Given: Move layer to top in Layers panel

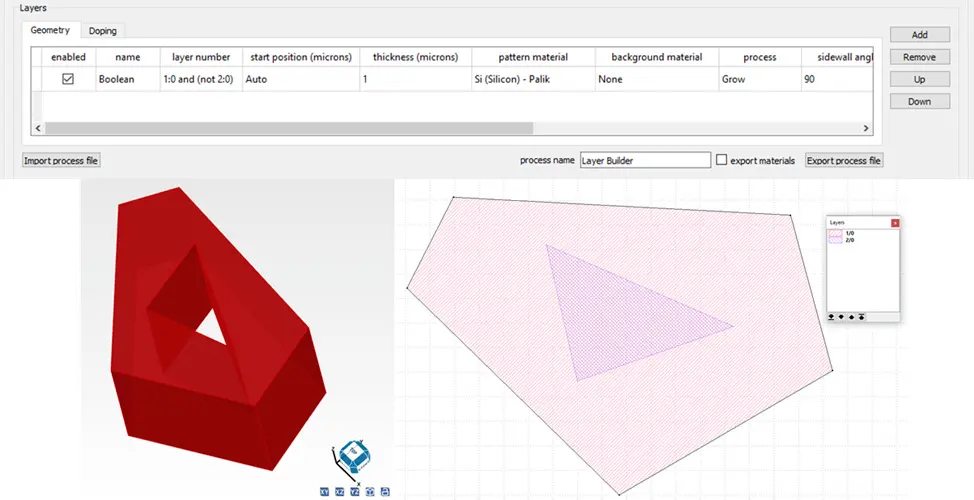Looking at the screenshot, I should tap(862, 317).
